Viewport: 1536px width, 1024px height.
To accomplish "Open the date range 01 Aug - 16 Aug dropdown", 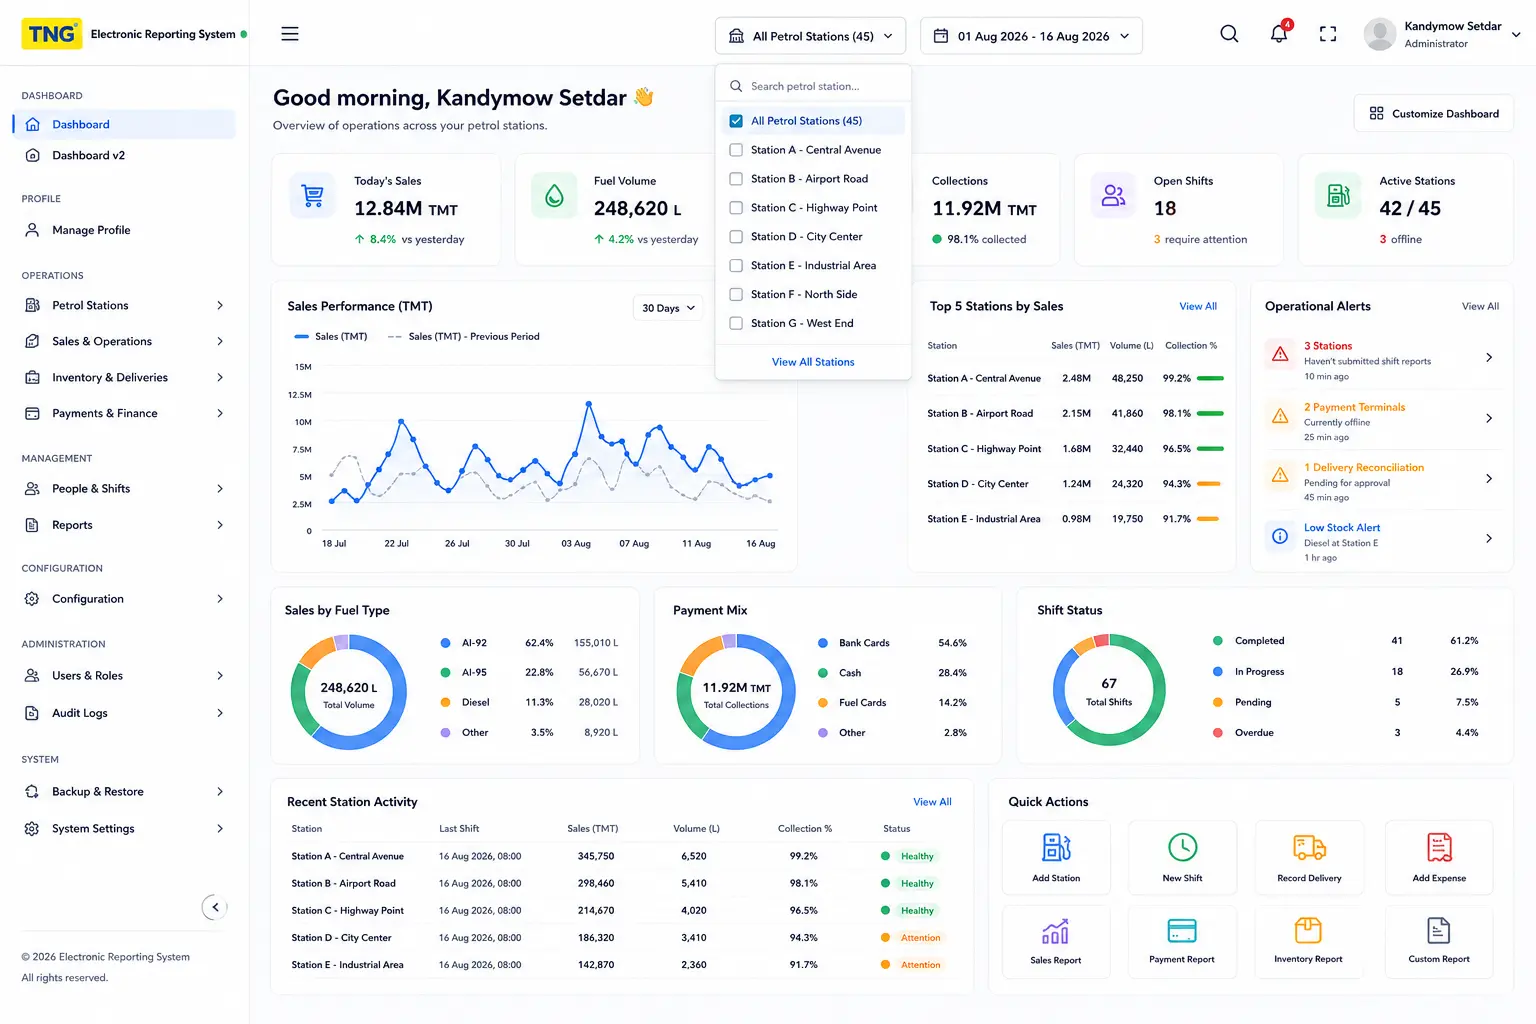I will [x=1031, y=36].
